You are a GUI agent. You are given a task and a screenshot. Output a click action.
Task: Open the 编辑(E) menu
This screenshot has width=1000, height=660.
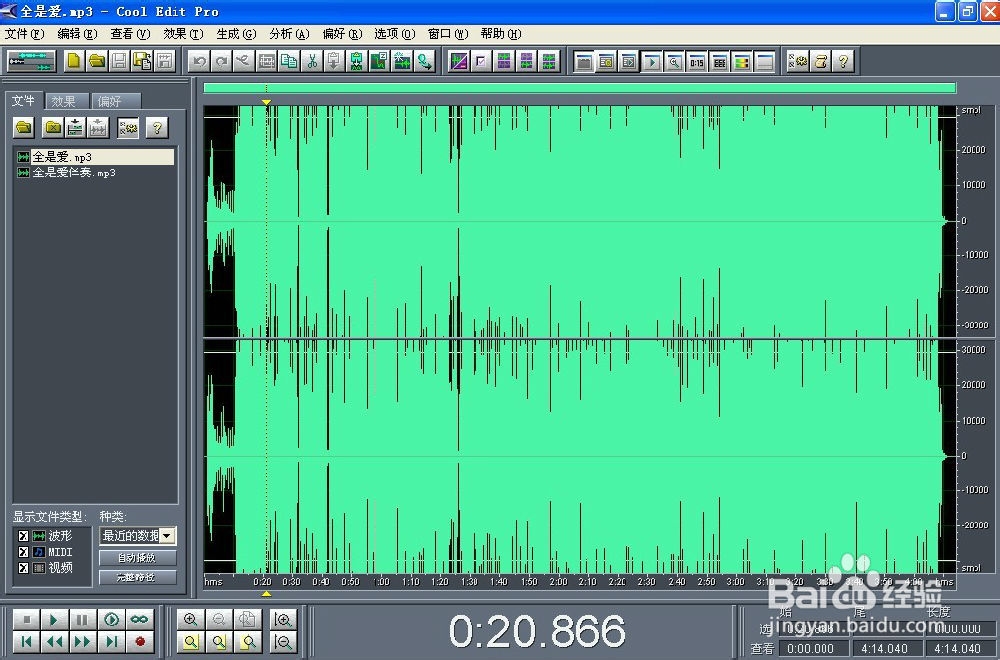click(x=77, y=34)
